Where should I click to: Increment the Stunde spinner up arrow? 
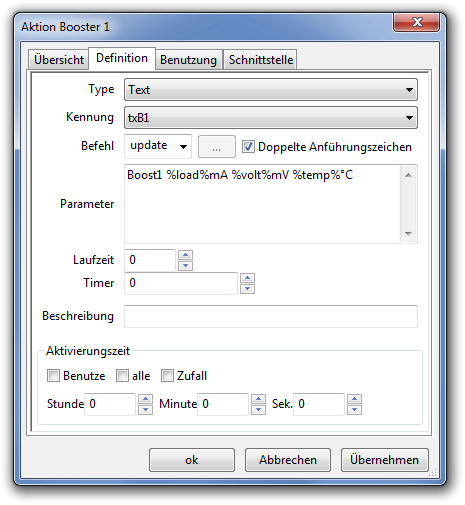coord(145,399)
